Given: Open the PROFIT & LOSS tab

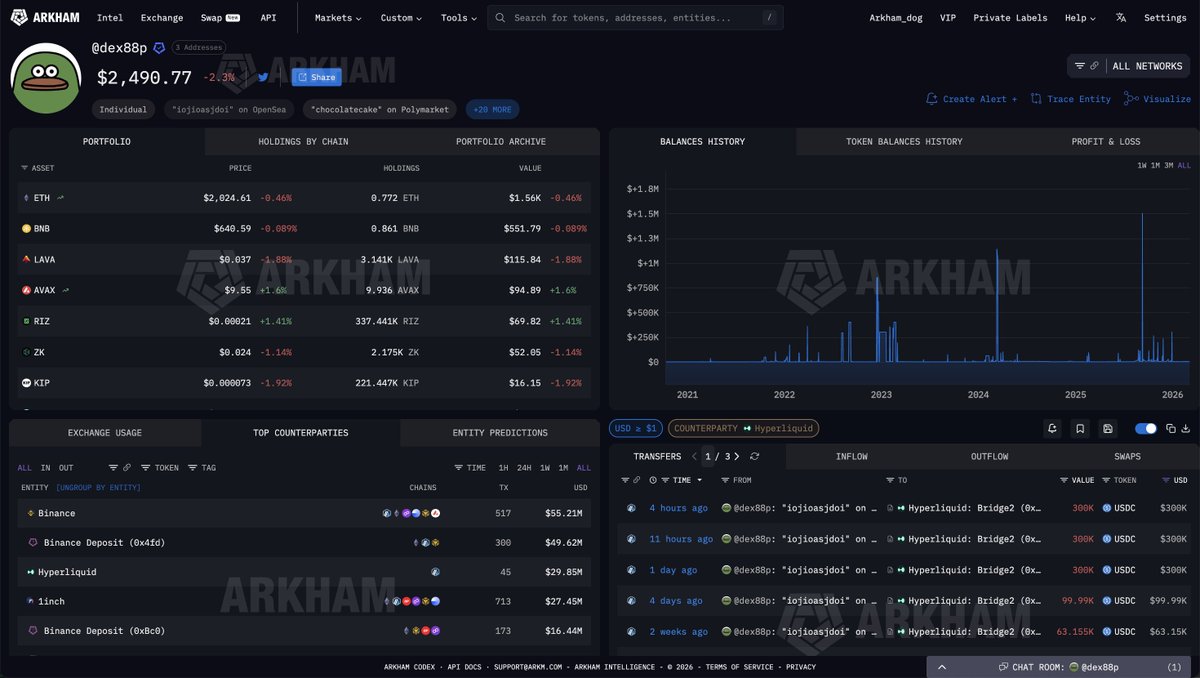Looking at the screenshot, I should pos(1105,141).
